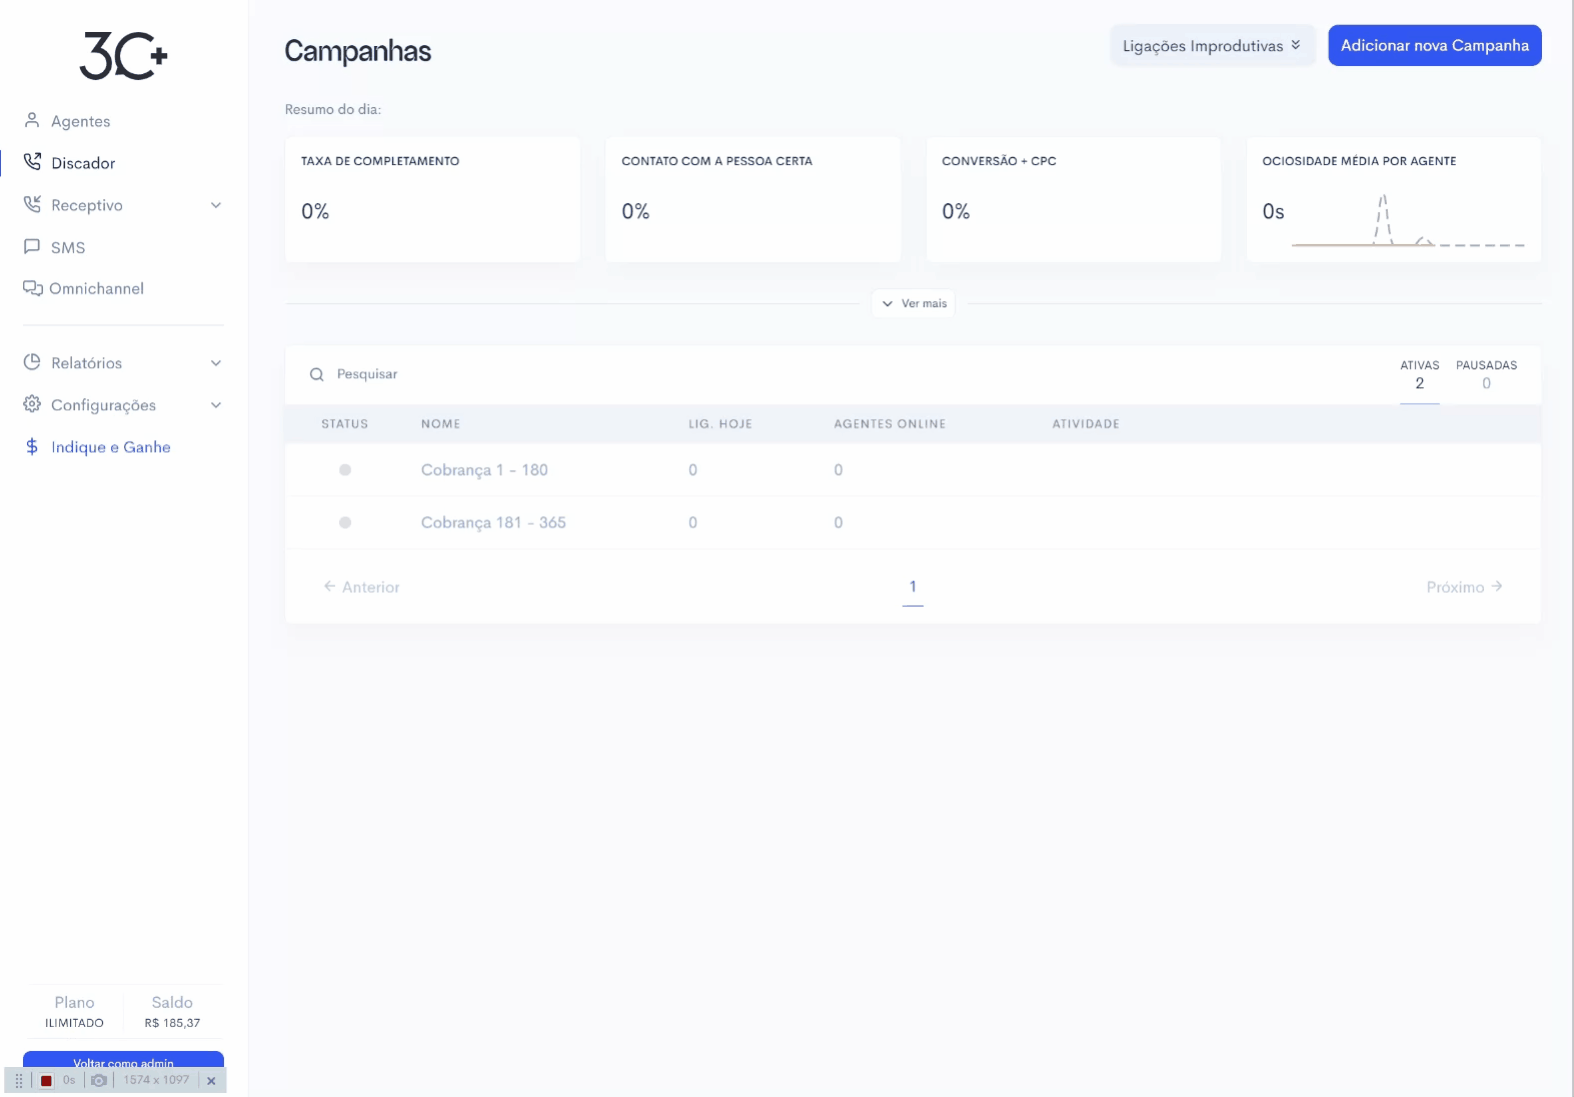1574x1097 pixels.
Task: Click the Configurações gear icon
Action: pyautogui.click(x=32, y=404)
